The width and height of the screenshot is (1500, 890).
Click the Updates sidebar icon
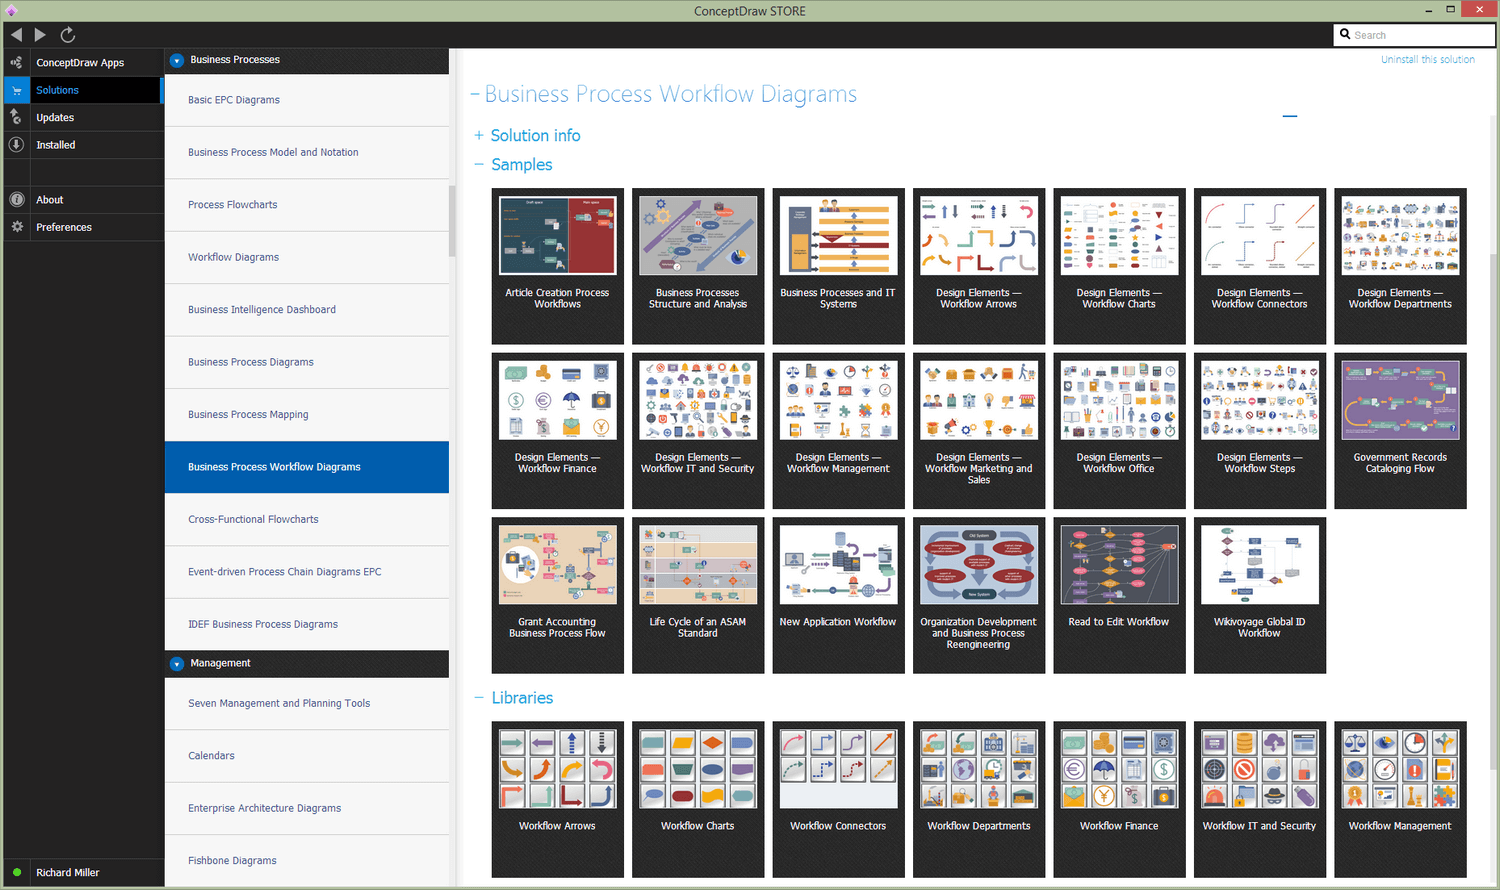(16, 117)
